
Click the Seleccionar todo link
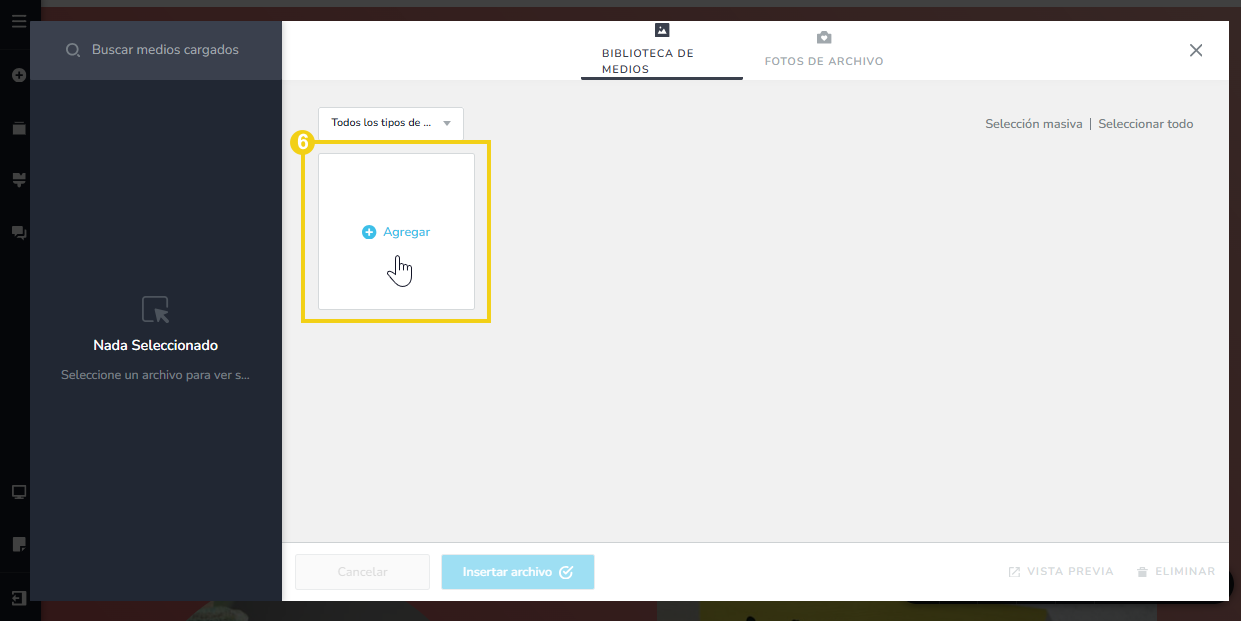coord(1145,124)
